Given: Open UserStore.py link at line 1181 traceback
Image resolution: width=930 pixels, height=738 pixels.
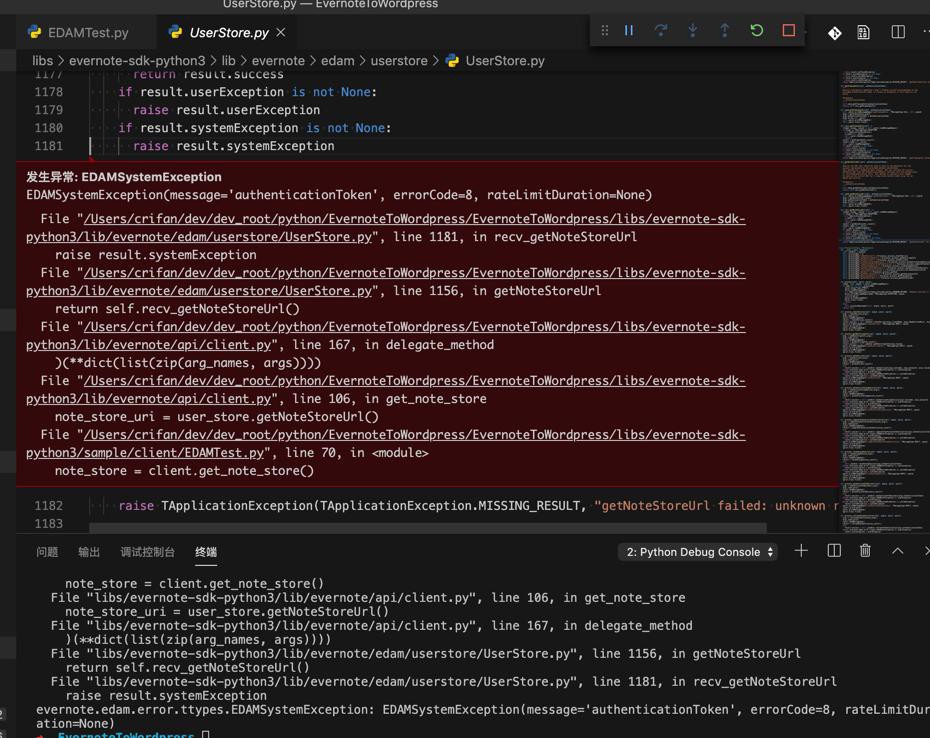Looking at the screenshot, I should pos(386,227).
